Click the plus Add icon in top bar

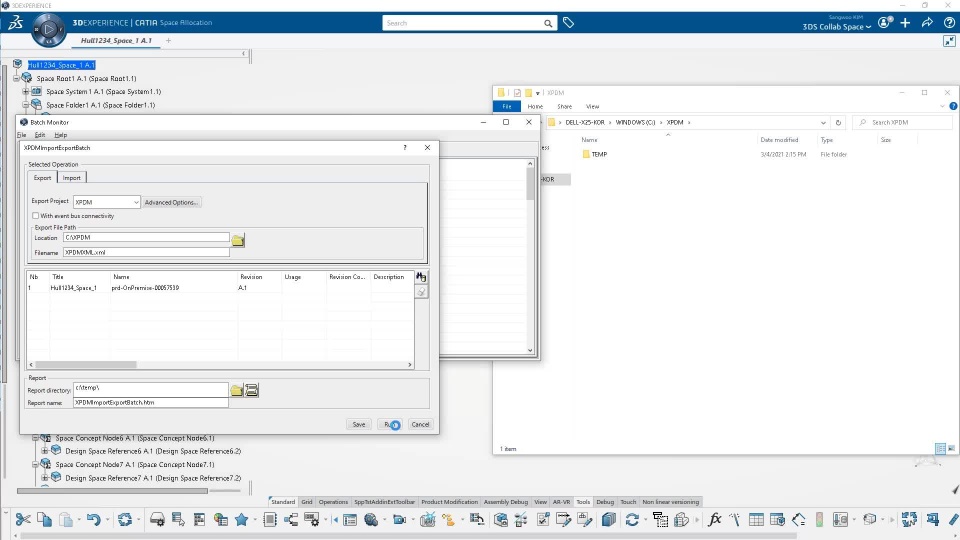[x=906, y=23]
